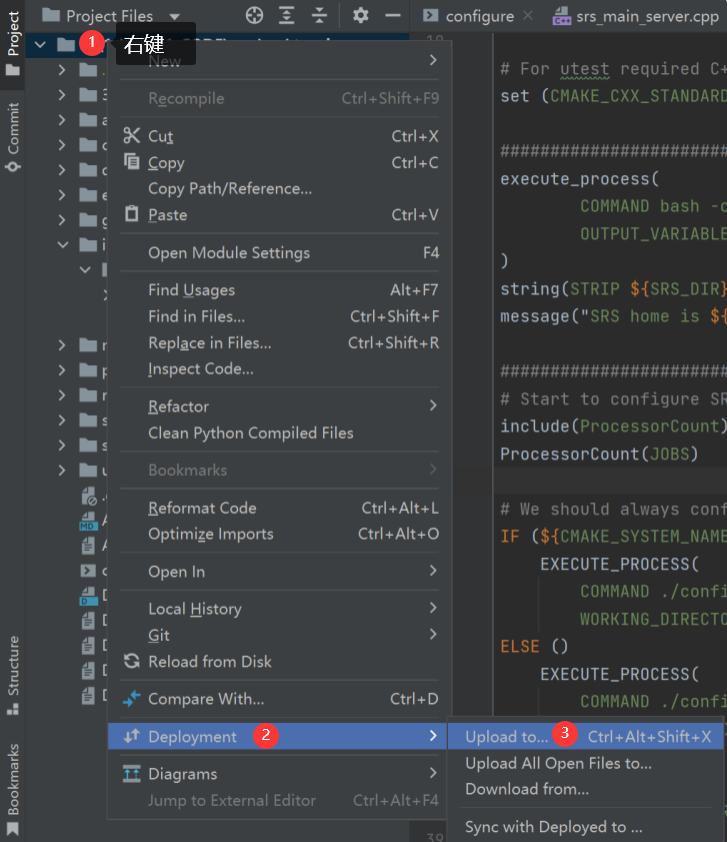
Task: Open the Commit tool window
Action: point(13,136)
